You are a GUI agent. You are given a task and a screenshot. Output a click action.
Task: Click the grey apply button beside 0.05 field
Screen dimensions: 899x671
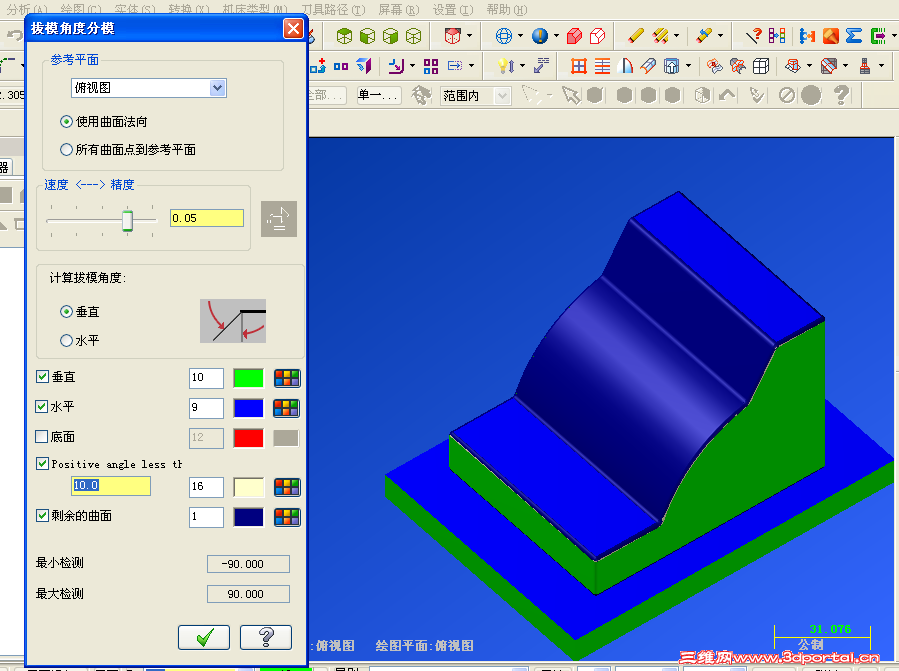pos(279,219)
